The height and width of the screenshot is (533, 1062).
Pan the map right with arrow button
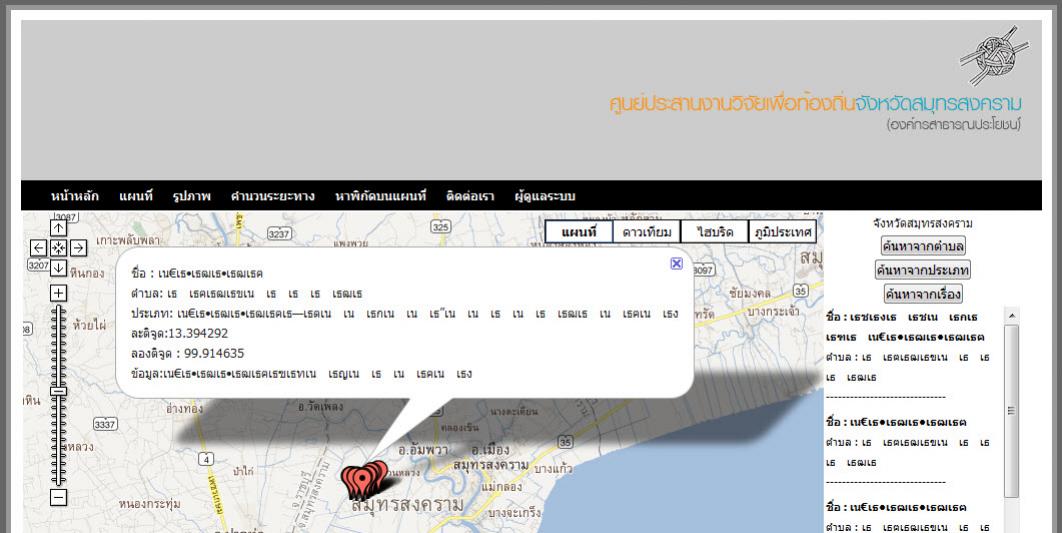(x=79, y=248)
